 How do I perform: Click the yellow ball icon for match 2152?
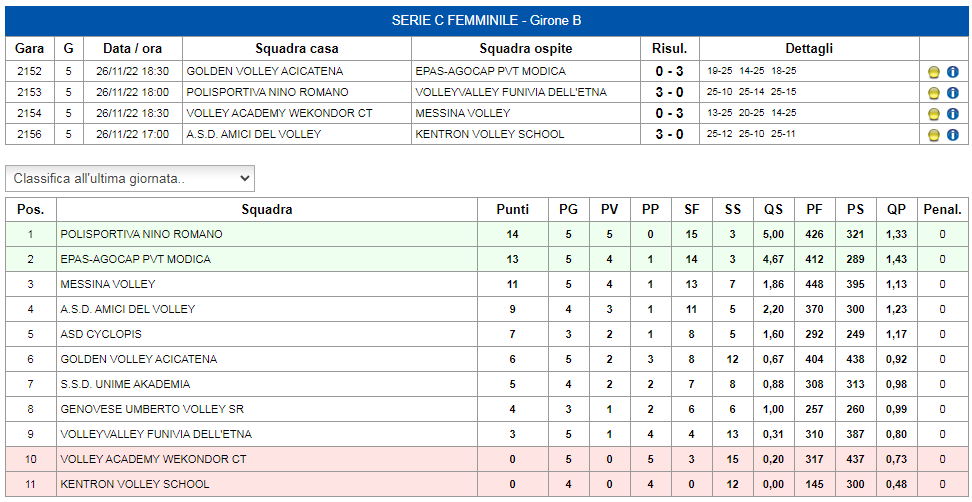tap(934, 72)
